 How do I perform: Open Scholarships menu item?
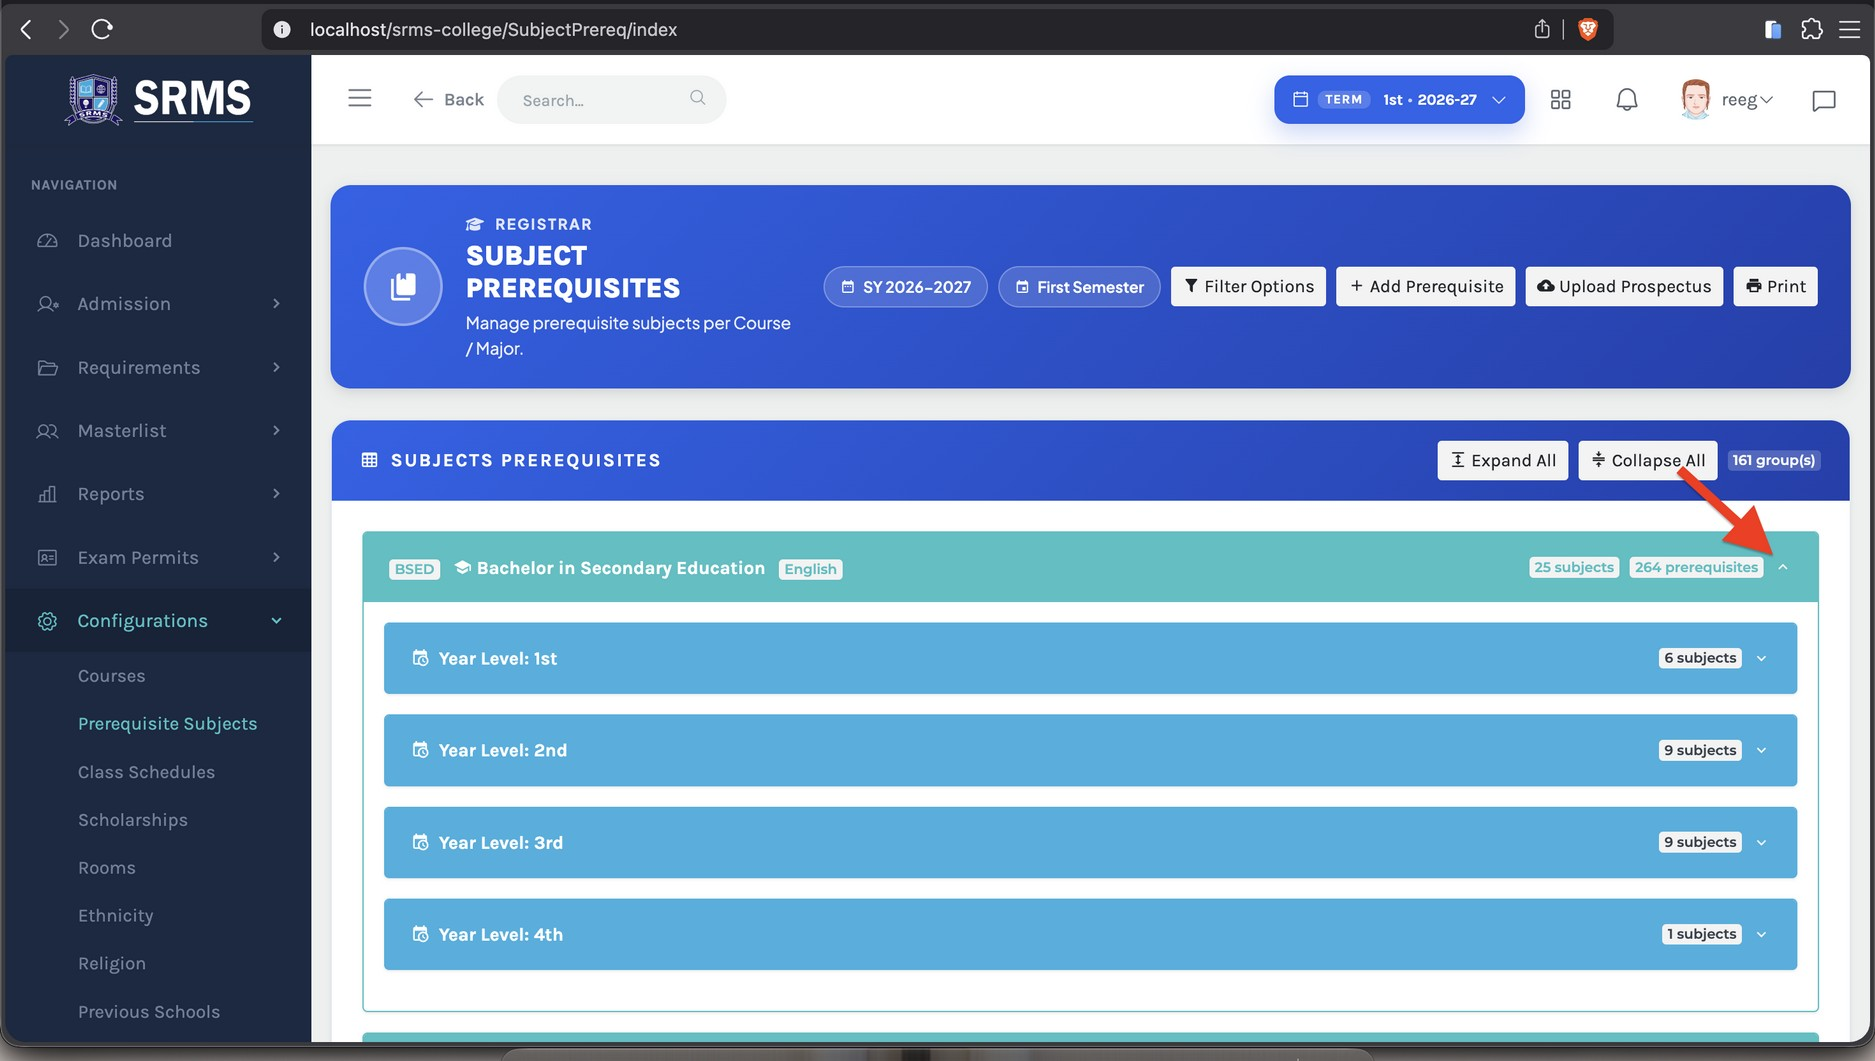coord(133,820)
